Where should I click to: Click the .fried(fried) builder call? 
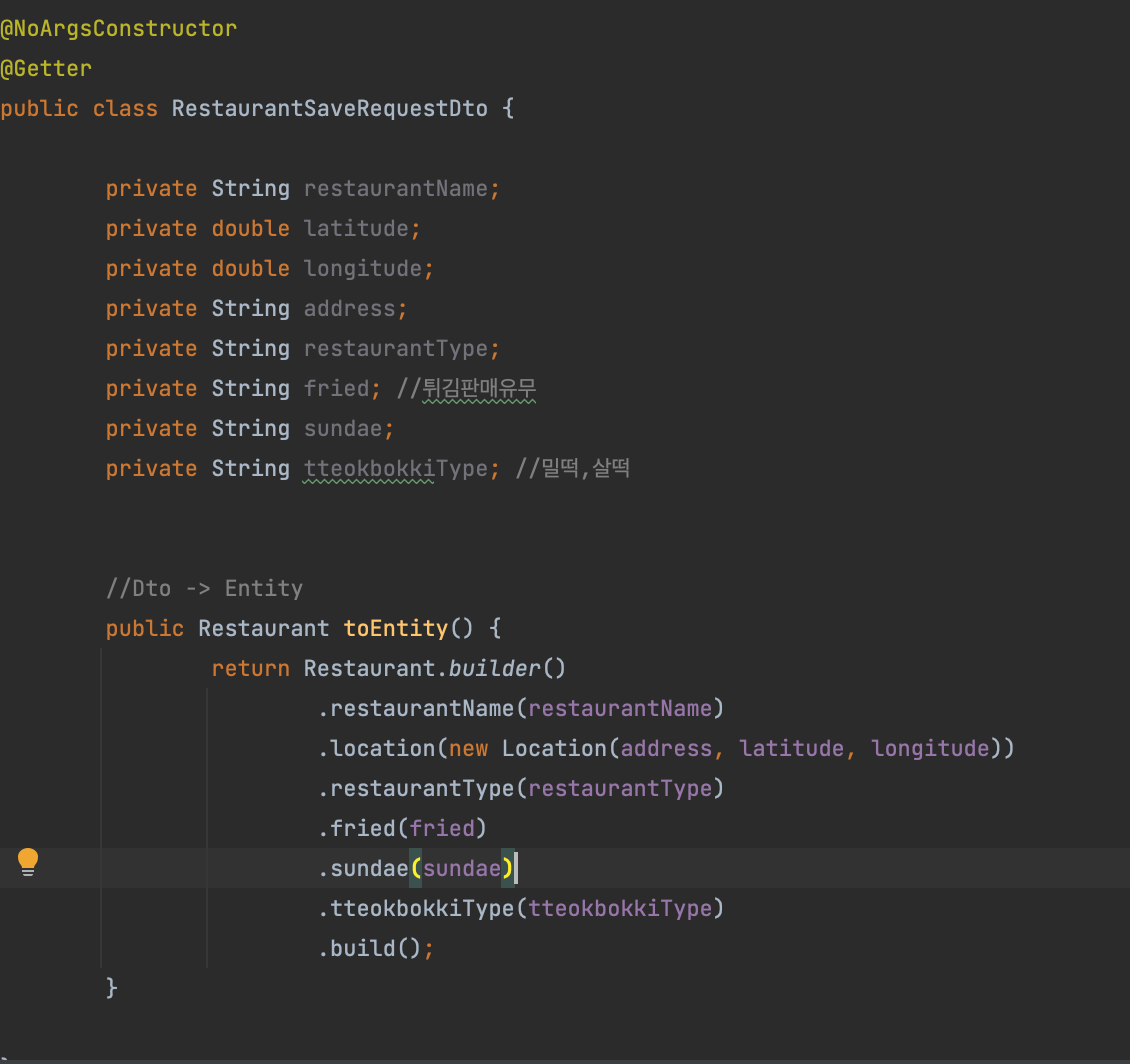pos(402,829)
